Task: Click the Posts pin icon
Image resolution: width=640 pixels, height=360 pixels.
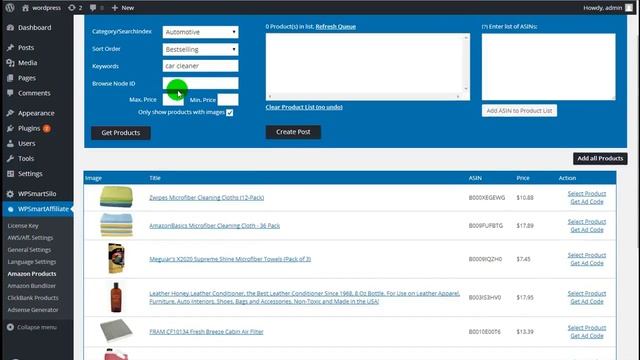Action: tap(10, 48)
